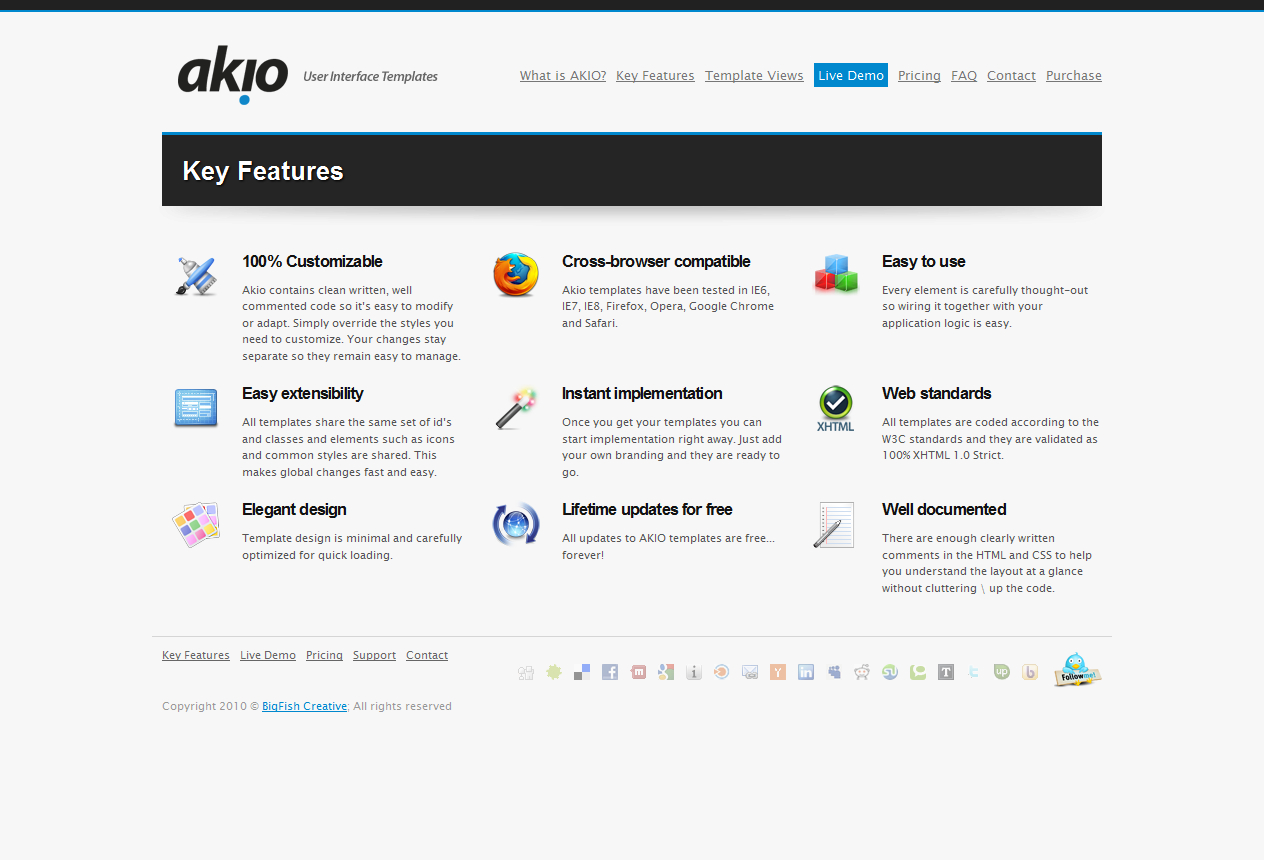Click the 'Elegant design' heading

(x=294, y=510)
